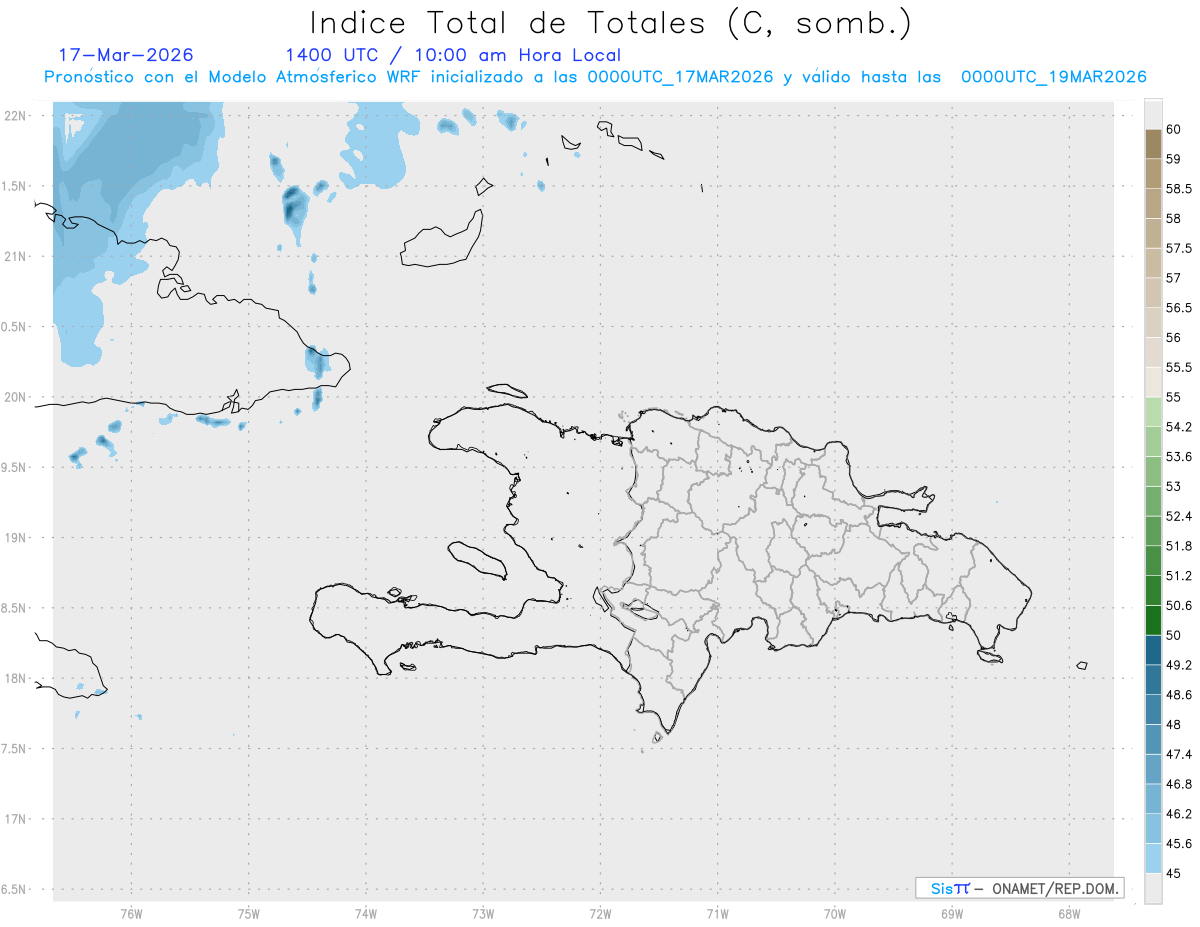Click the time '1400 UTC / 10:00 am Hora Local'
1200x927 pixels.
[453, 56]
